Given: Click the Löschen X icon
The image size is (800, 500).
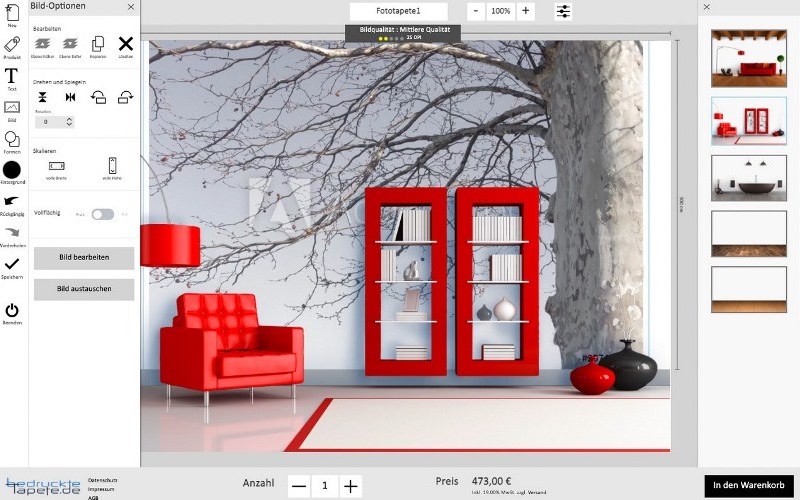Looking at the screenshot, I should click(126, 43).
